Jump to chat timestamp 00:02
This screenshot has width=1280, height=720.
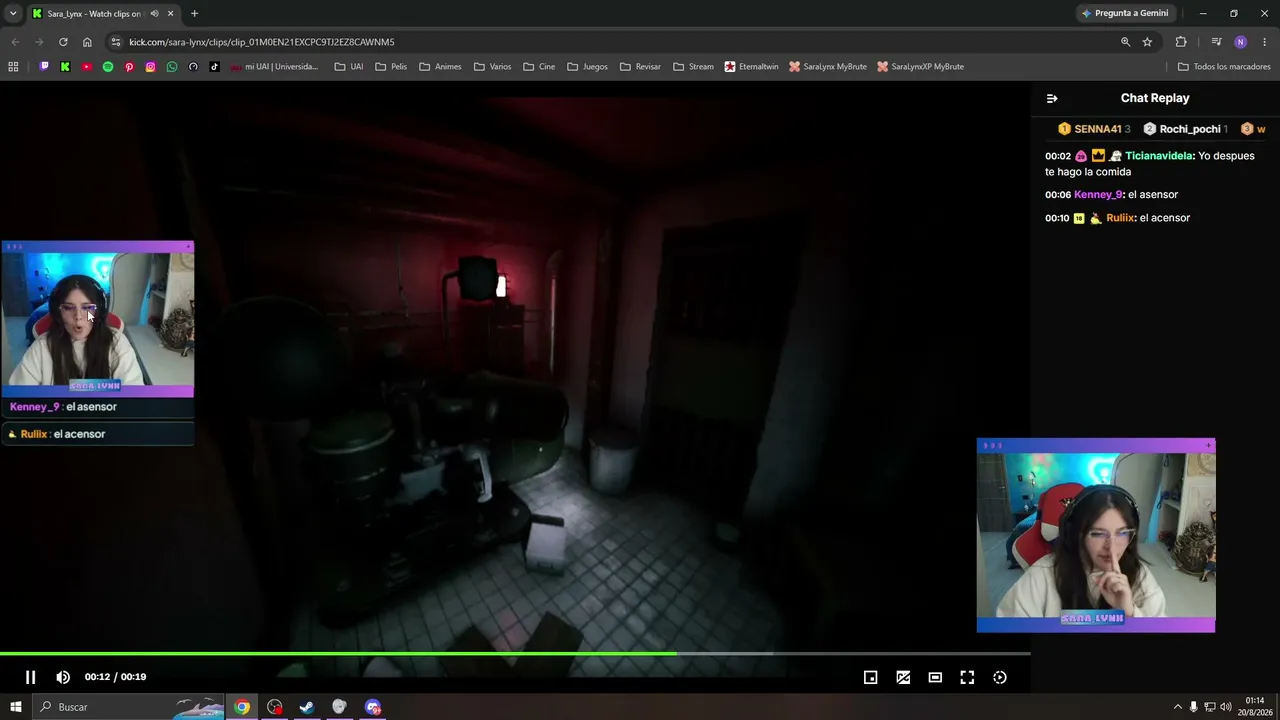(x=1058, y=156)
